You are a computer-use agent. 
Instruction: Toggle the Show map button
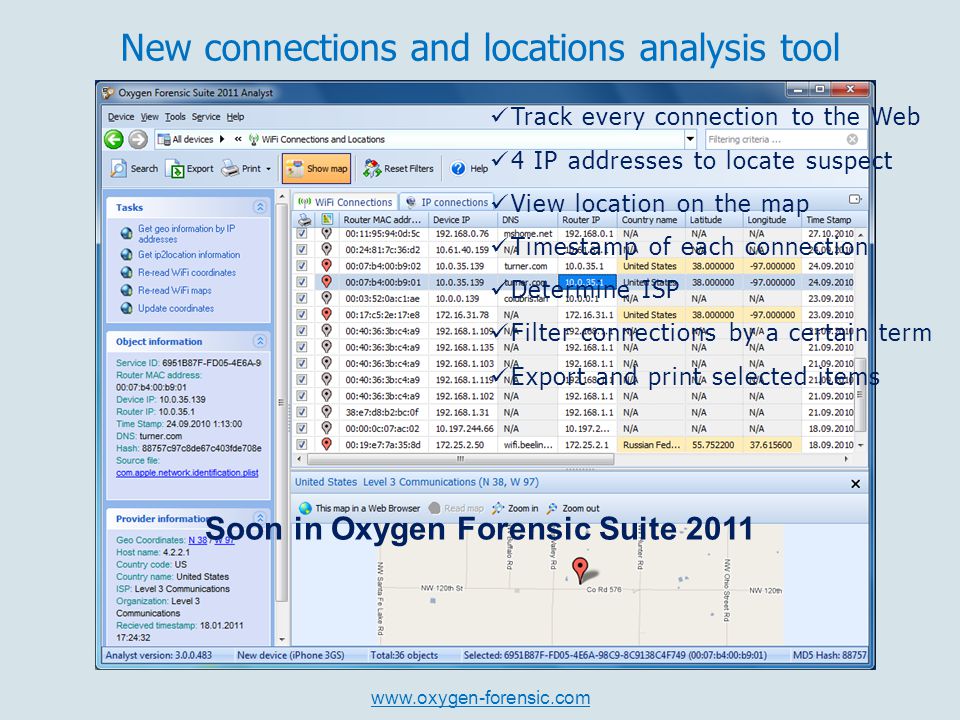[317, 168]
